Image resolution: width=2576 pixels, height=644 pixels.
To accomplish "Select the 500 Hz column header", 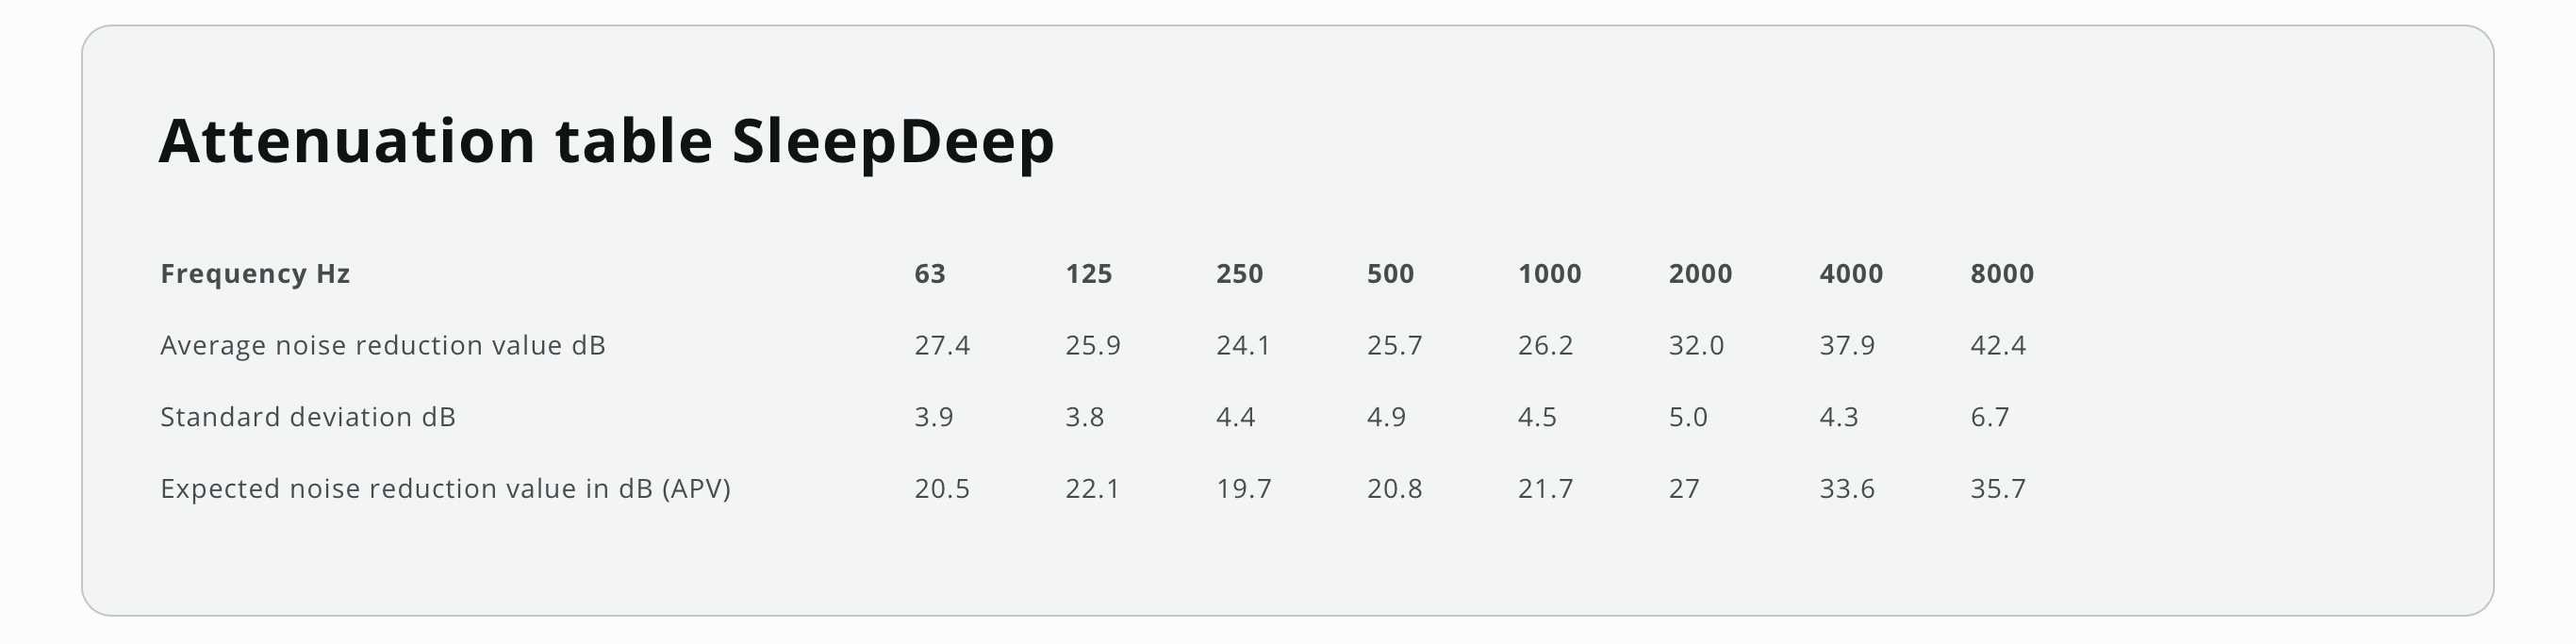I will pyautogui.click(x=1391, y=274).
